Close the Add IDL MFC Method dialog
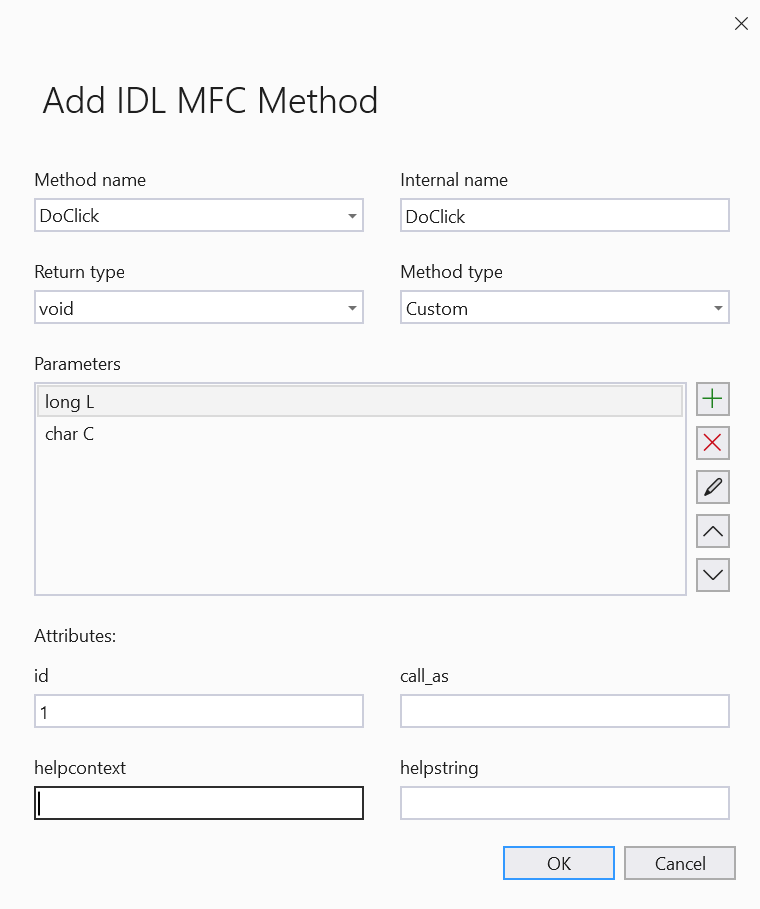Viewport: 760px width, 909px height. click(x=741, y=23)
